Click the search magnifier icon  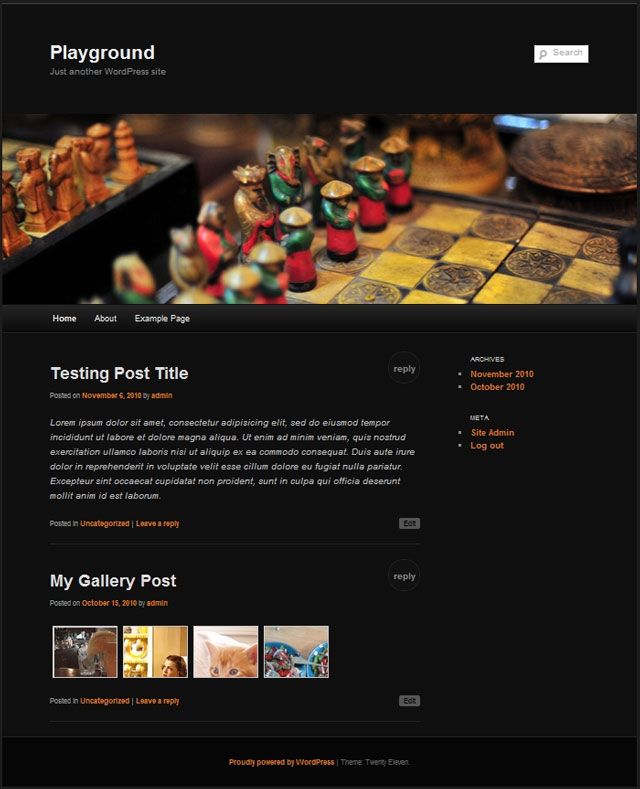543,54
